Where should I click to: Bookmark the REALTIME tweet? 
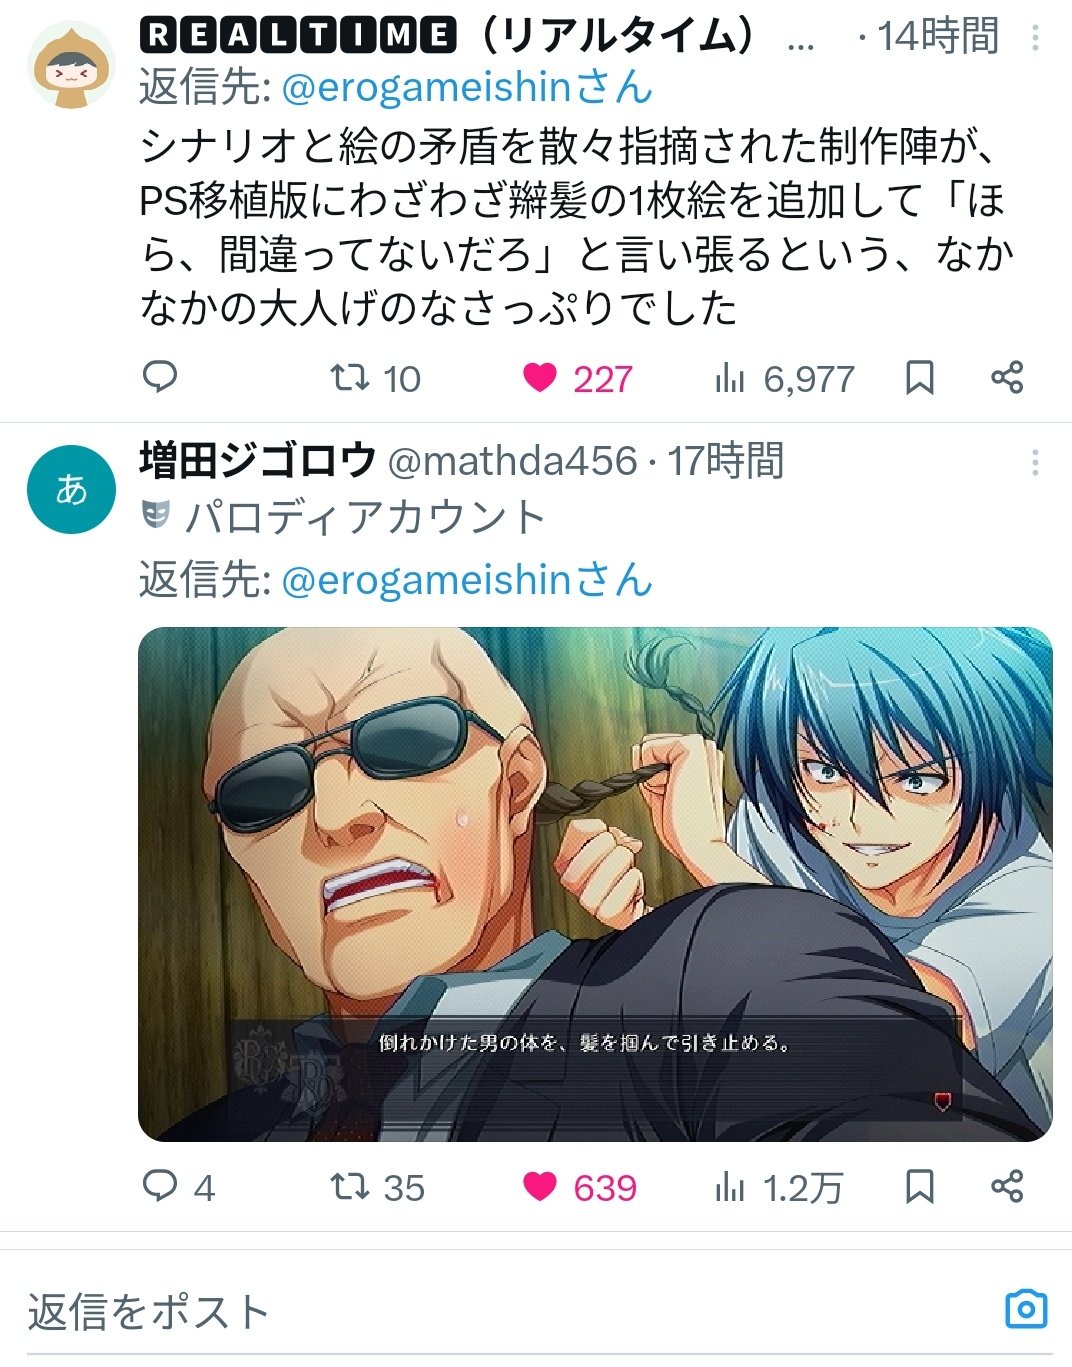pos(920,378)
